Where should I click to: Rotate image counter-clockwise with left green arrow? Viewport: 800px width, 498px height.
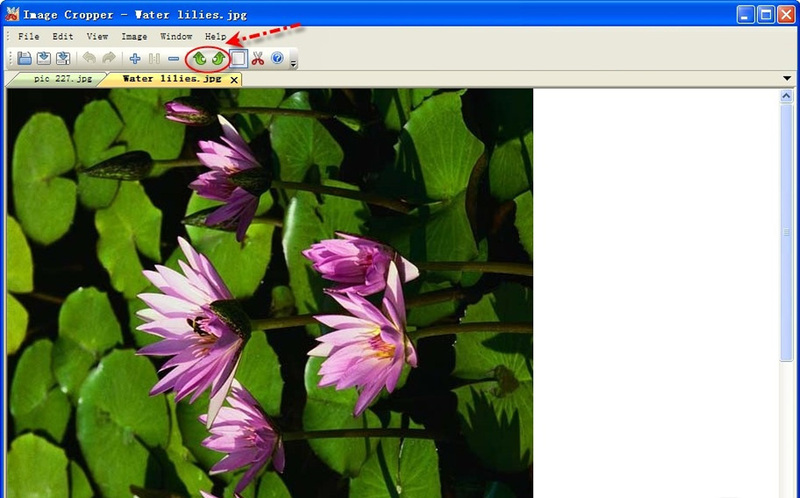[199, 59]
